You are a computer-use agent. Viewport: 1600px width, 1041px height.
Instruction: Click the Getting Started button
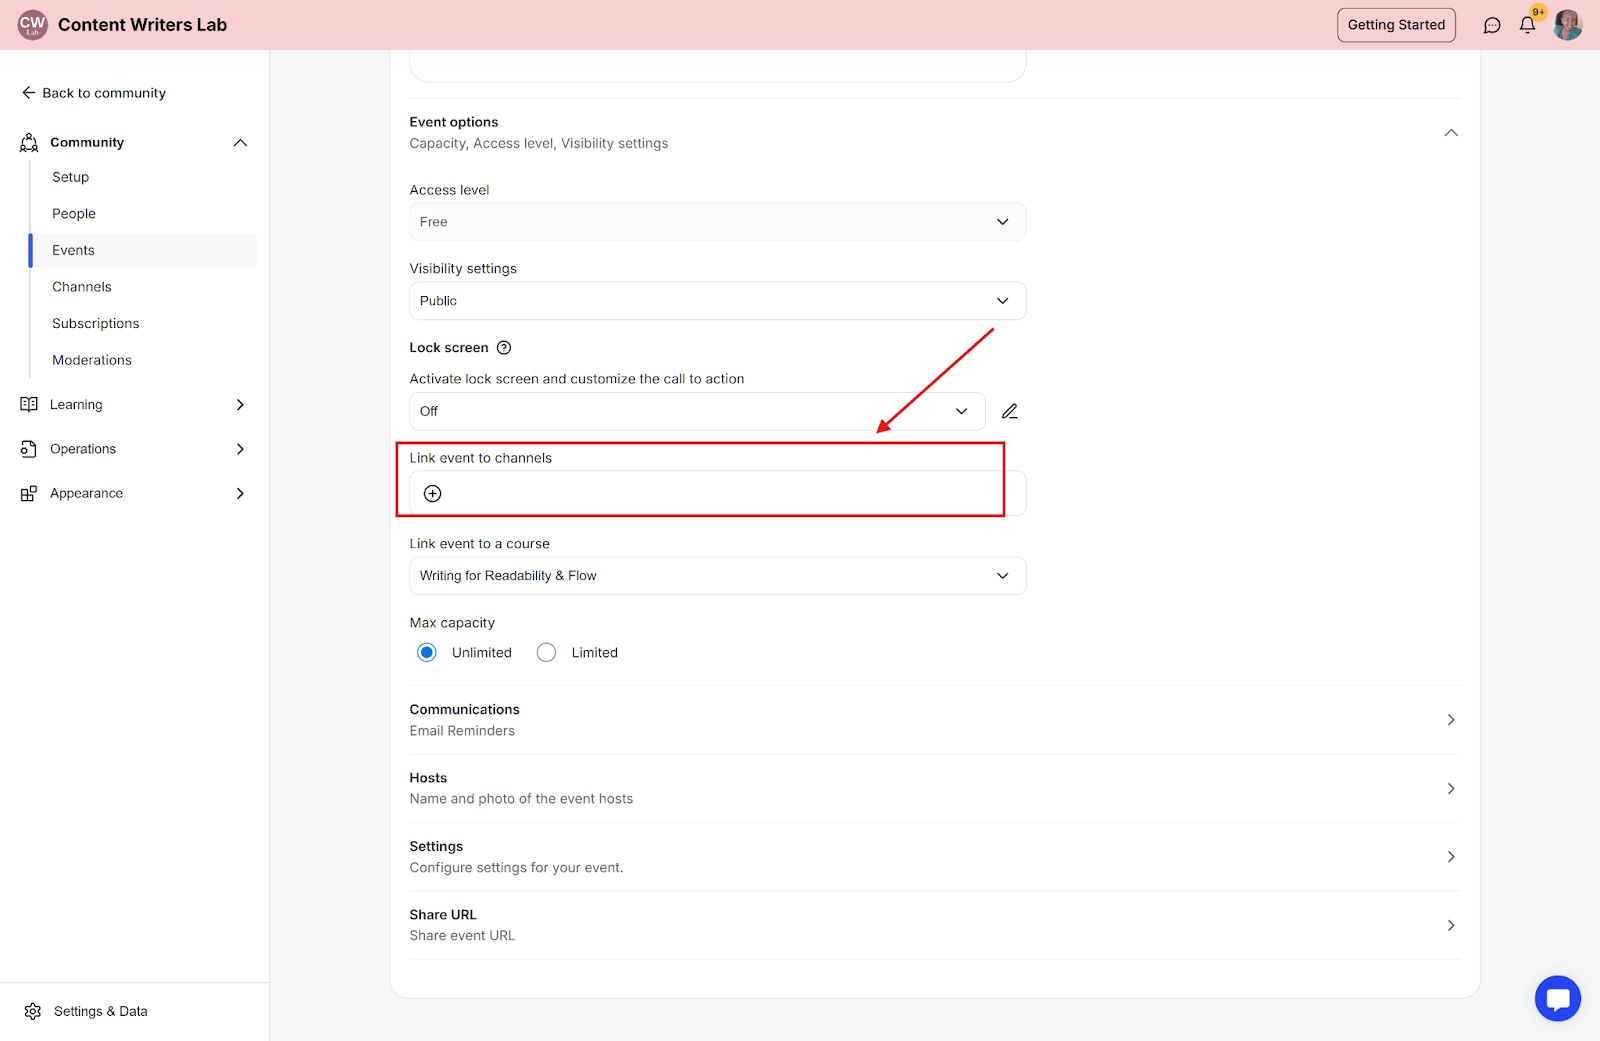1396,25
